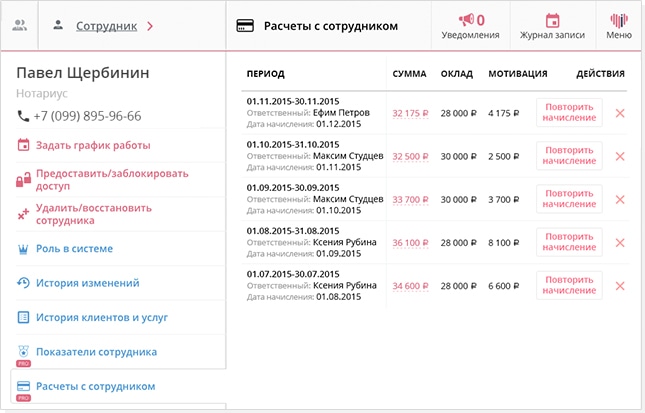This screenshot has width=645, height=413.
Task: Delete the 01.11.2015-30.11.2015 payment row
Action: coord(620,113)
